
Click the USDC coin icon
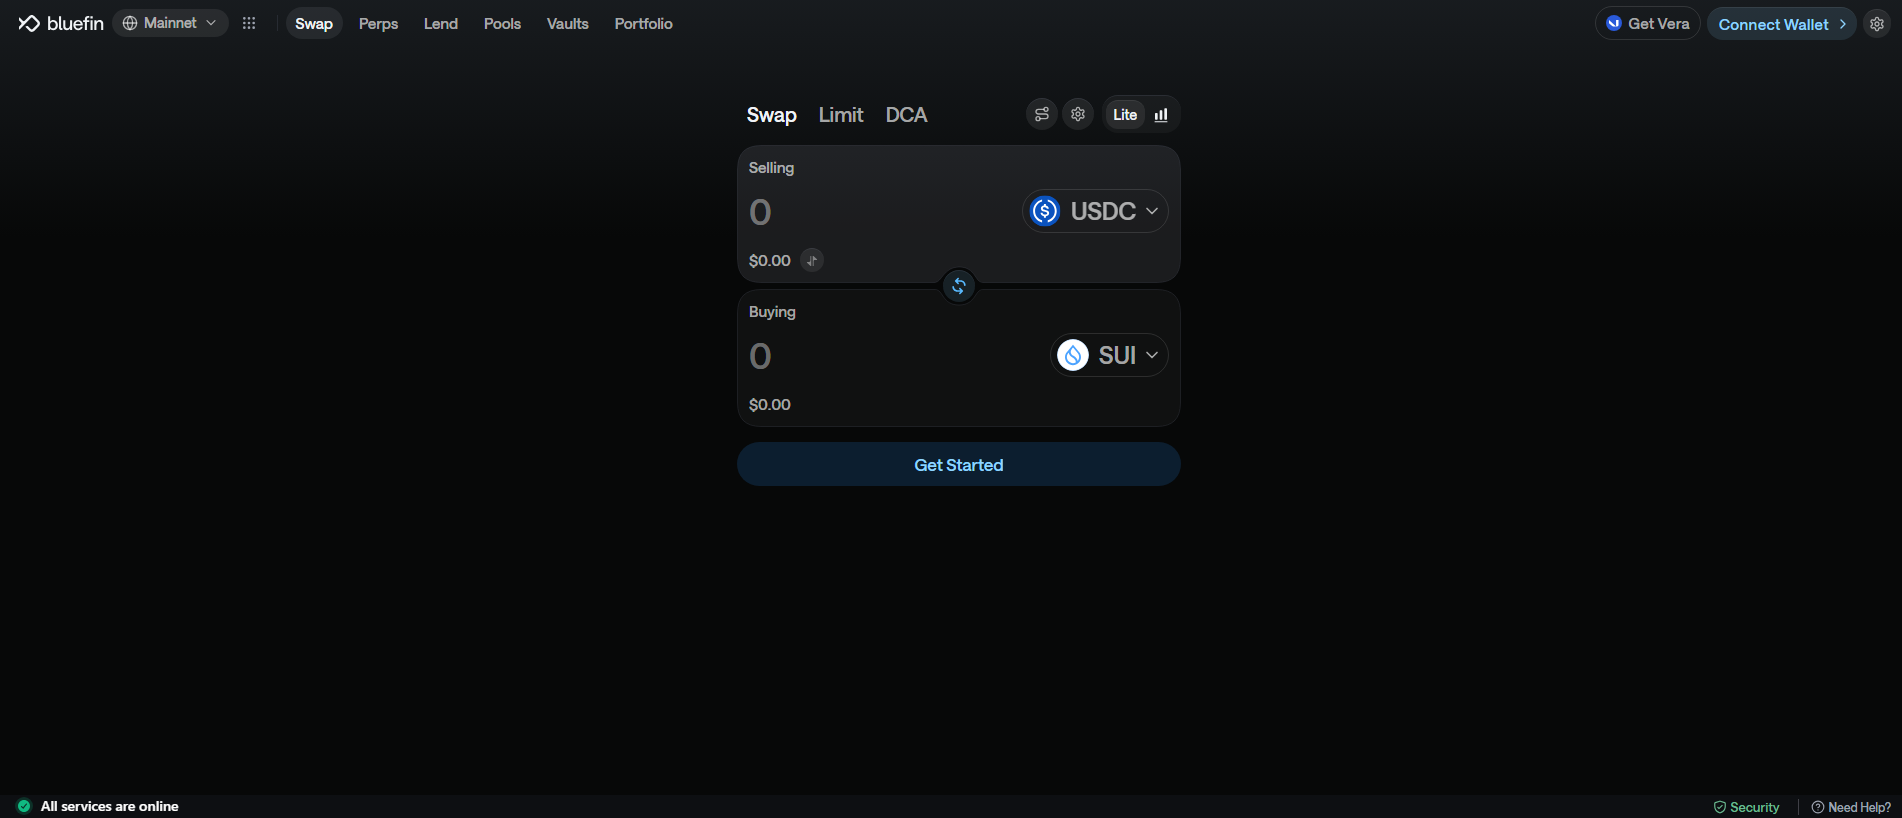pyautogui.click(x=1045, y=211)
